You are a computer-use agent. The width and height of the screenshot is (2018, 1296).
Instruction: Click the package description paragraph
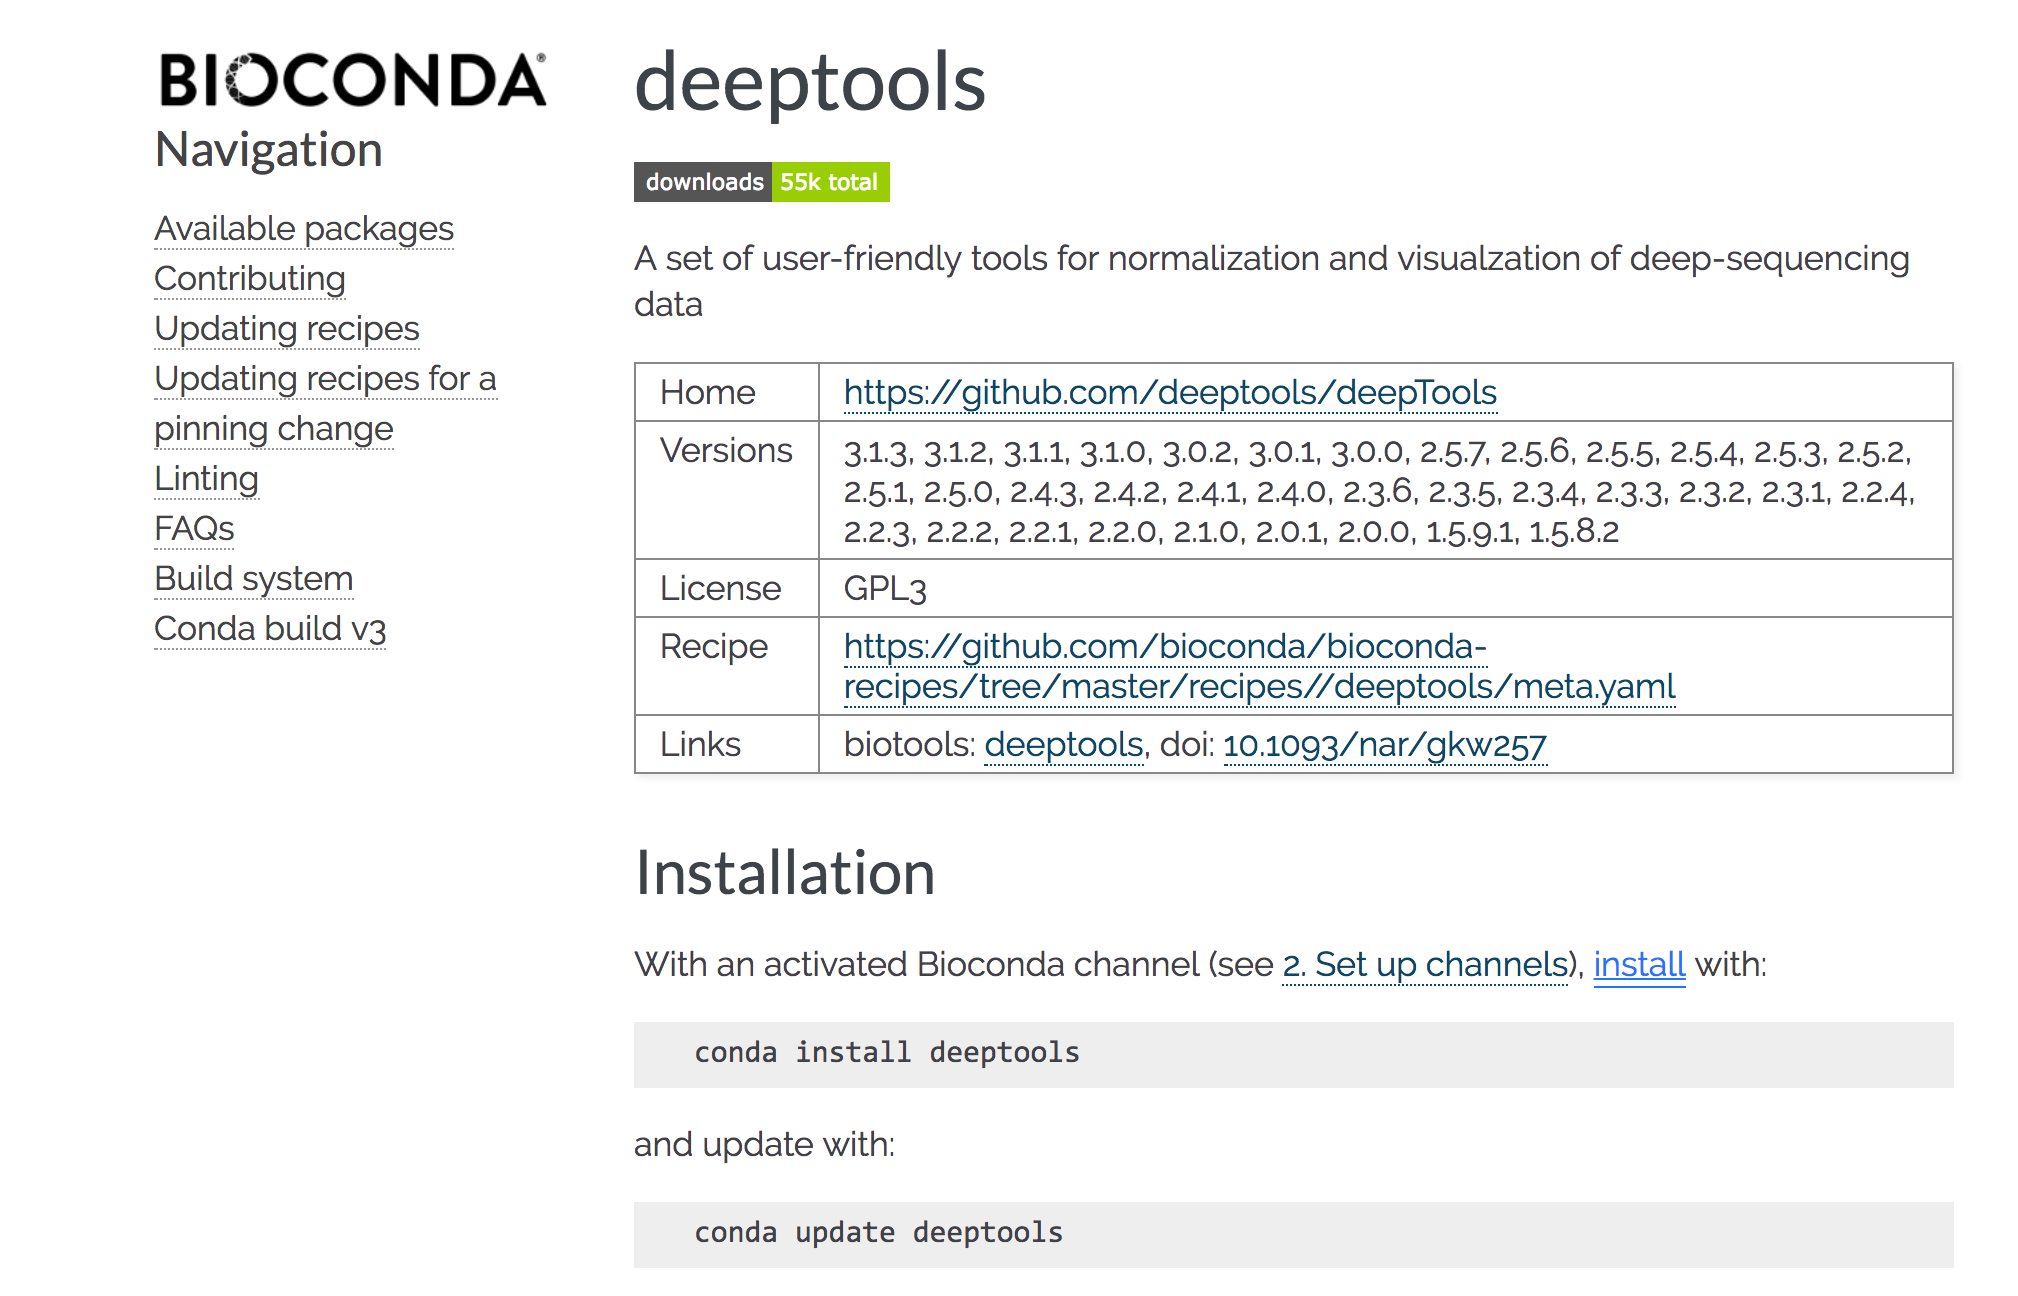click(x=1272, y=281)
